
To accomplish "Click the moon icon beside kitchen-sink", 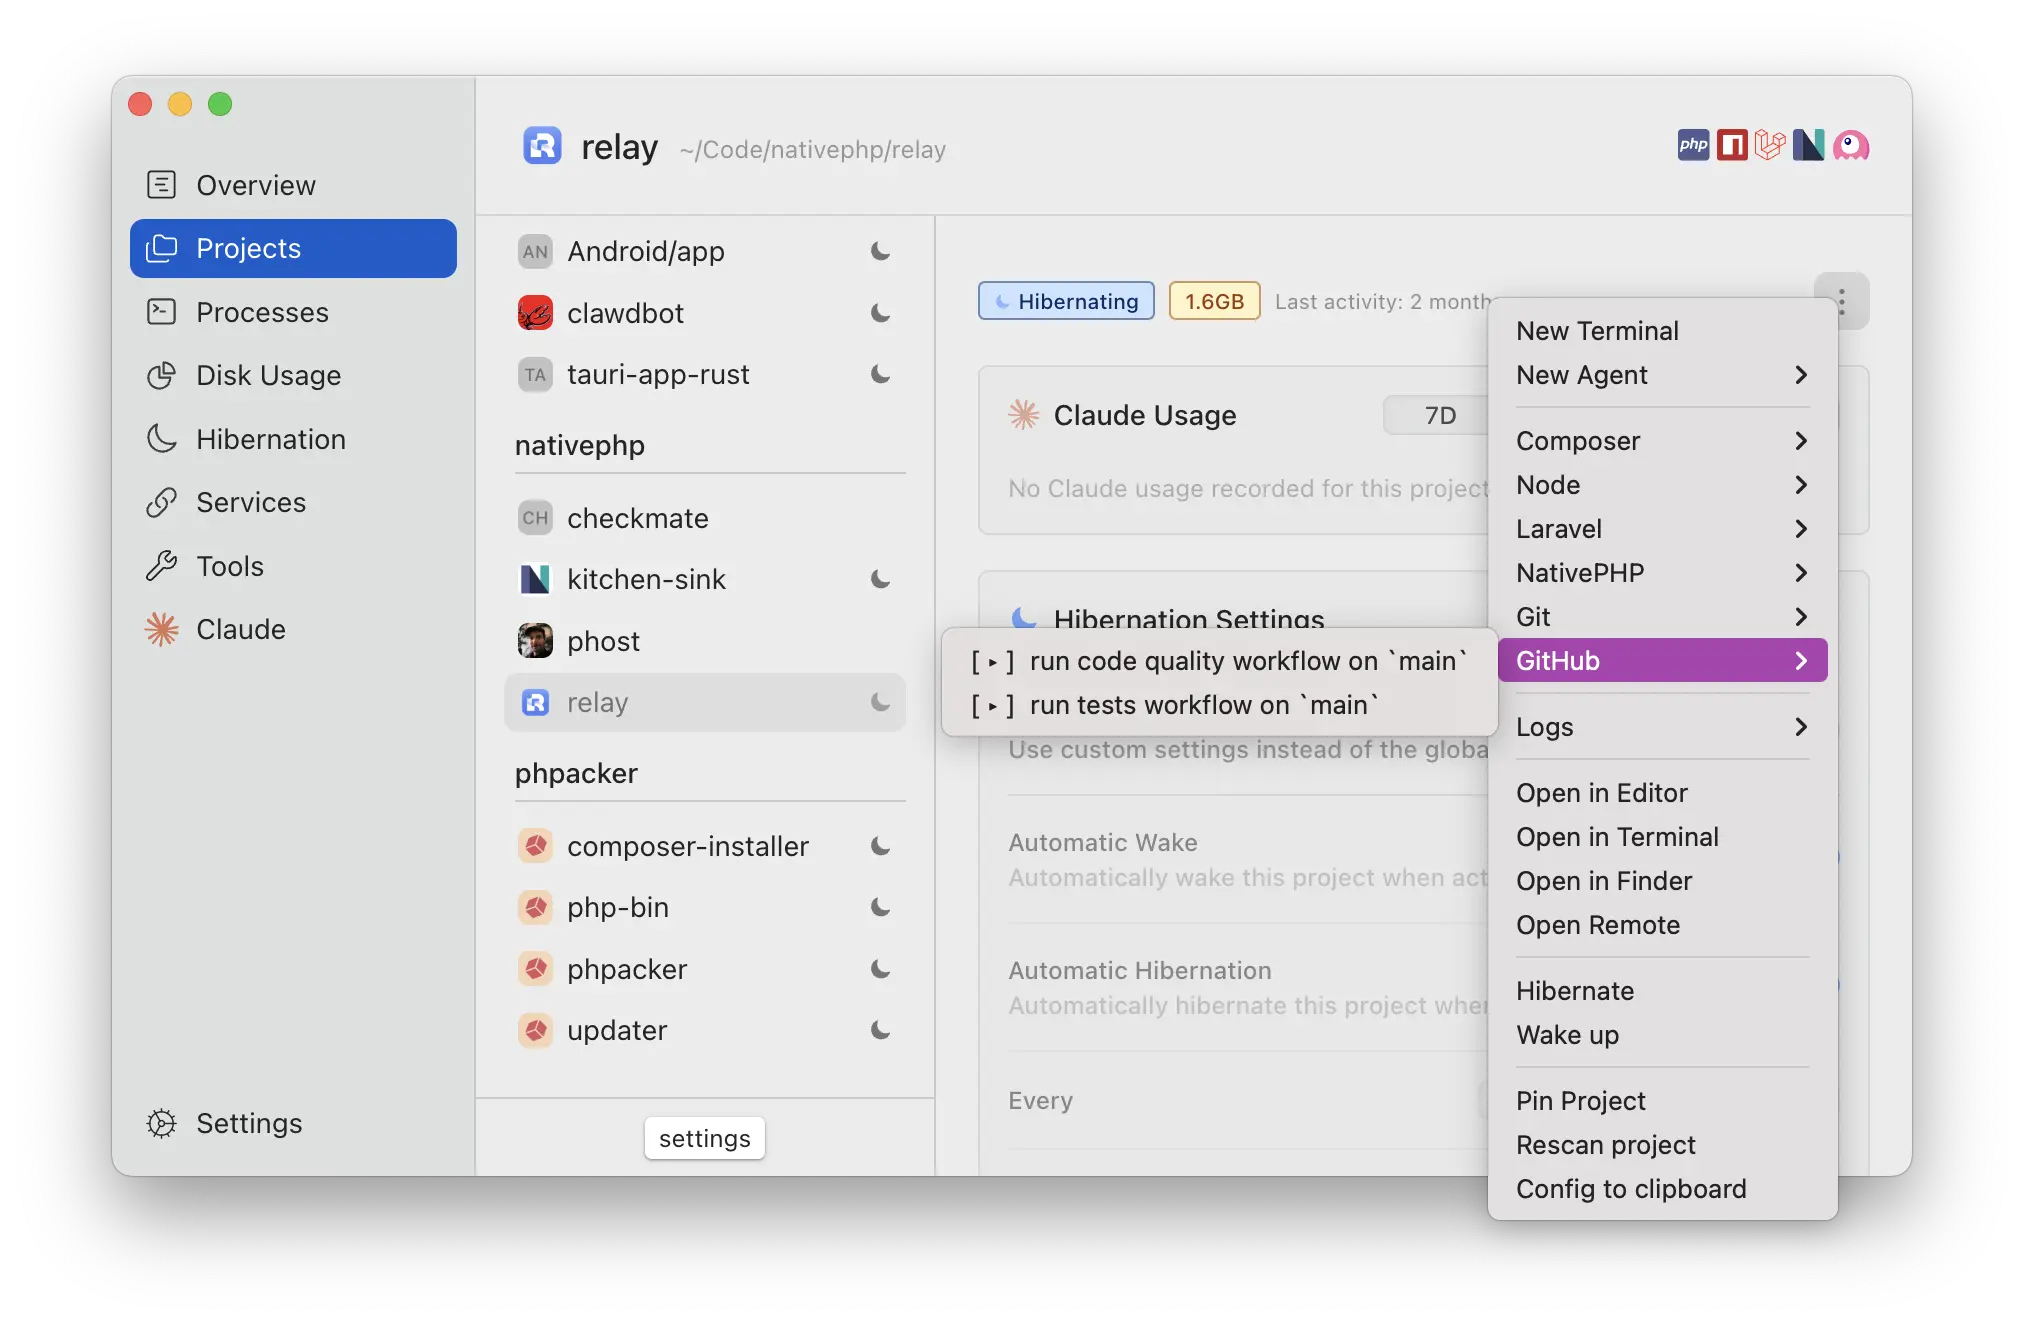I will point(880,579).
